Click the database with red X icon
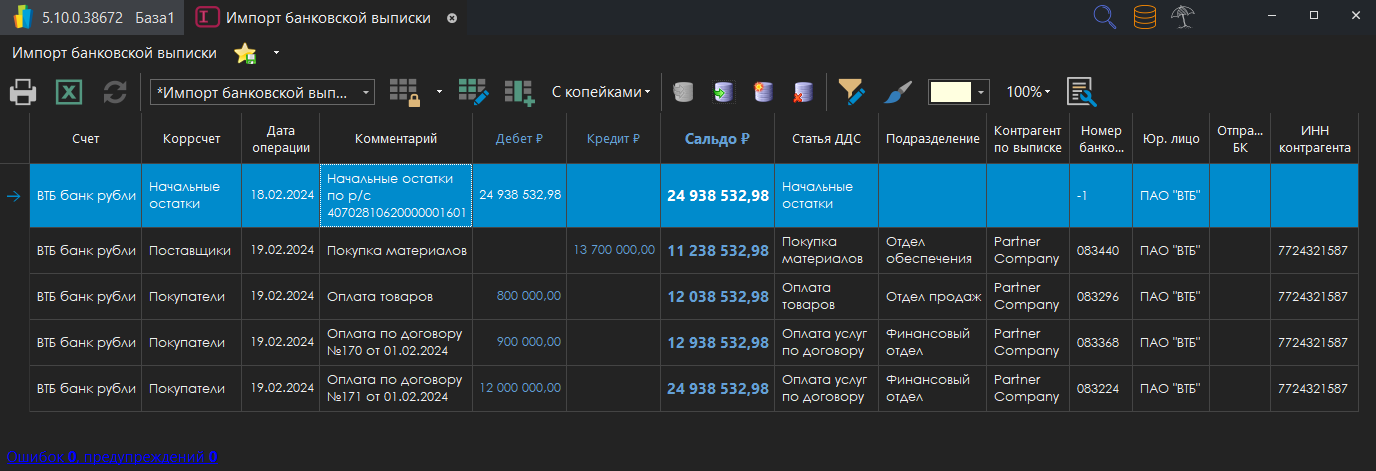This screenshot has width=1376, height=471. pyautogui.click(x=802, y=93)
